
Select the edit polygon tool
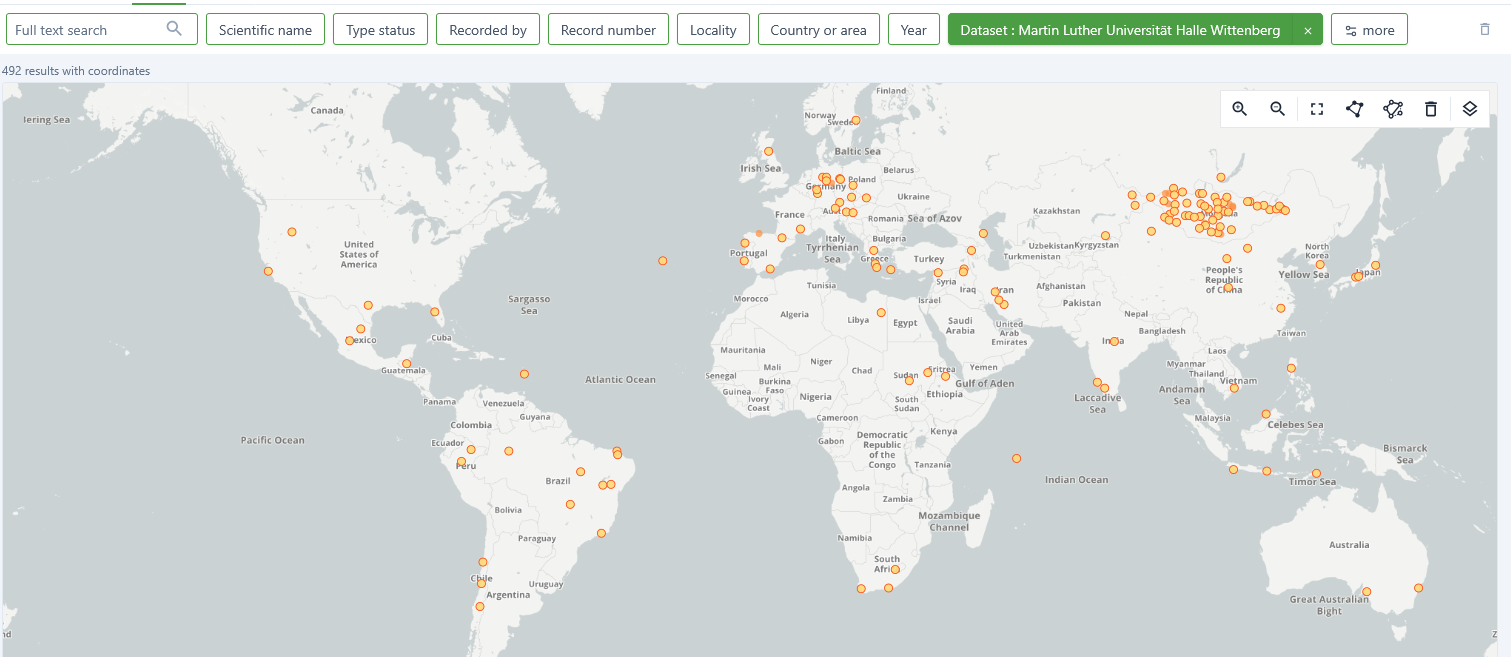coord(1393,109)
